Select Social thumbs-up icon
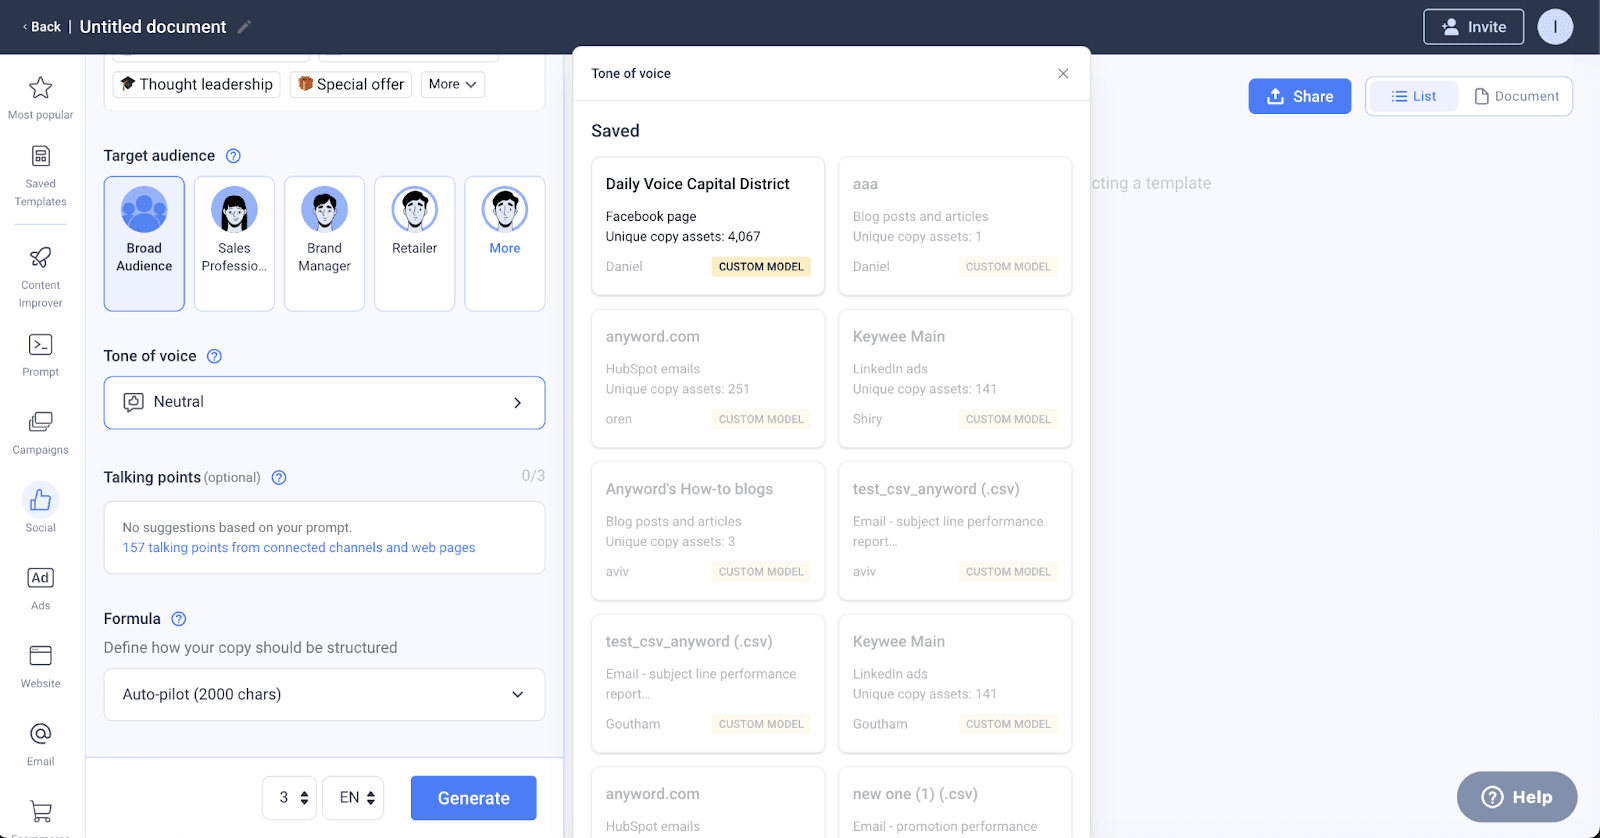This screenshot has width=1600, height=838. click(40, 499)
